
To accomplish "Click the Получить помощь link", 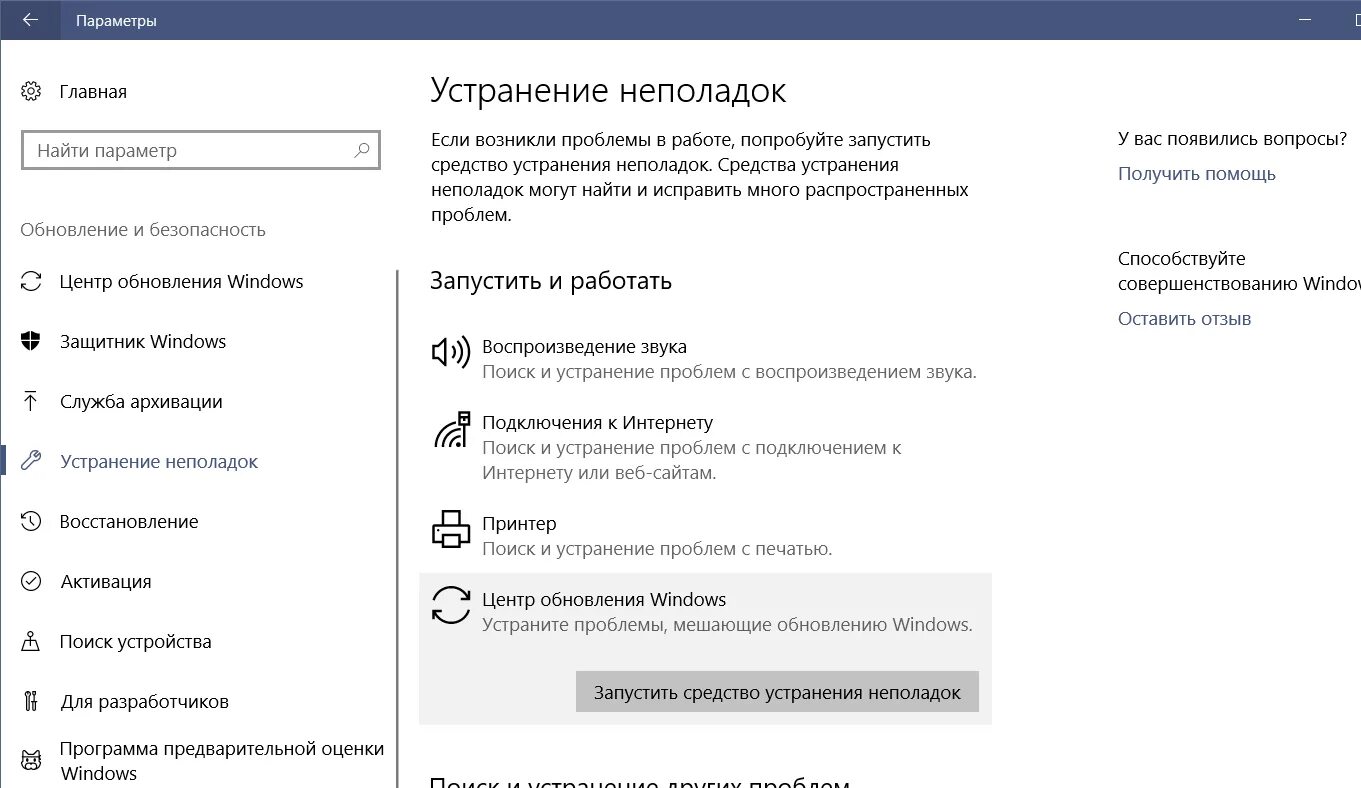I will pyautogui.click(x=1197, y=174).
